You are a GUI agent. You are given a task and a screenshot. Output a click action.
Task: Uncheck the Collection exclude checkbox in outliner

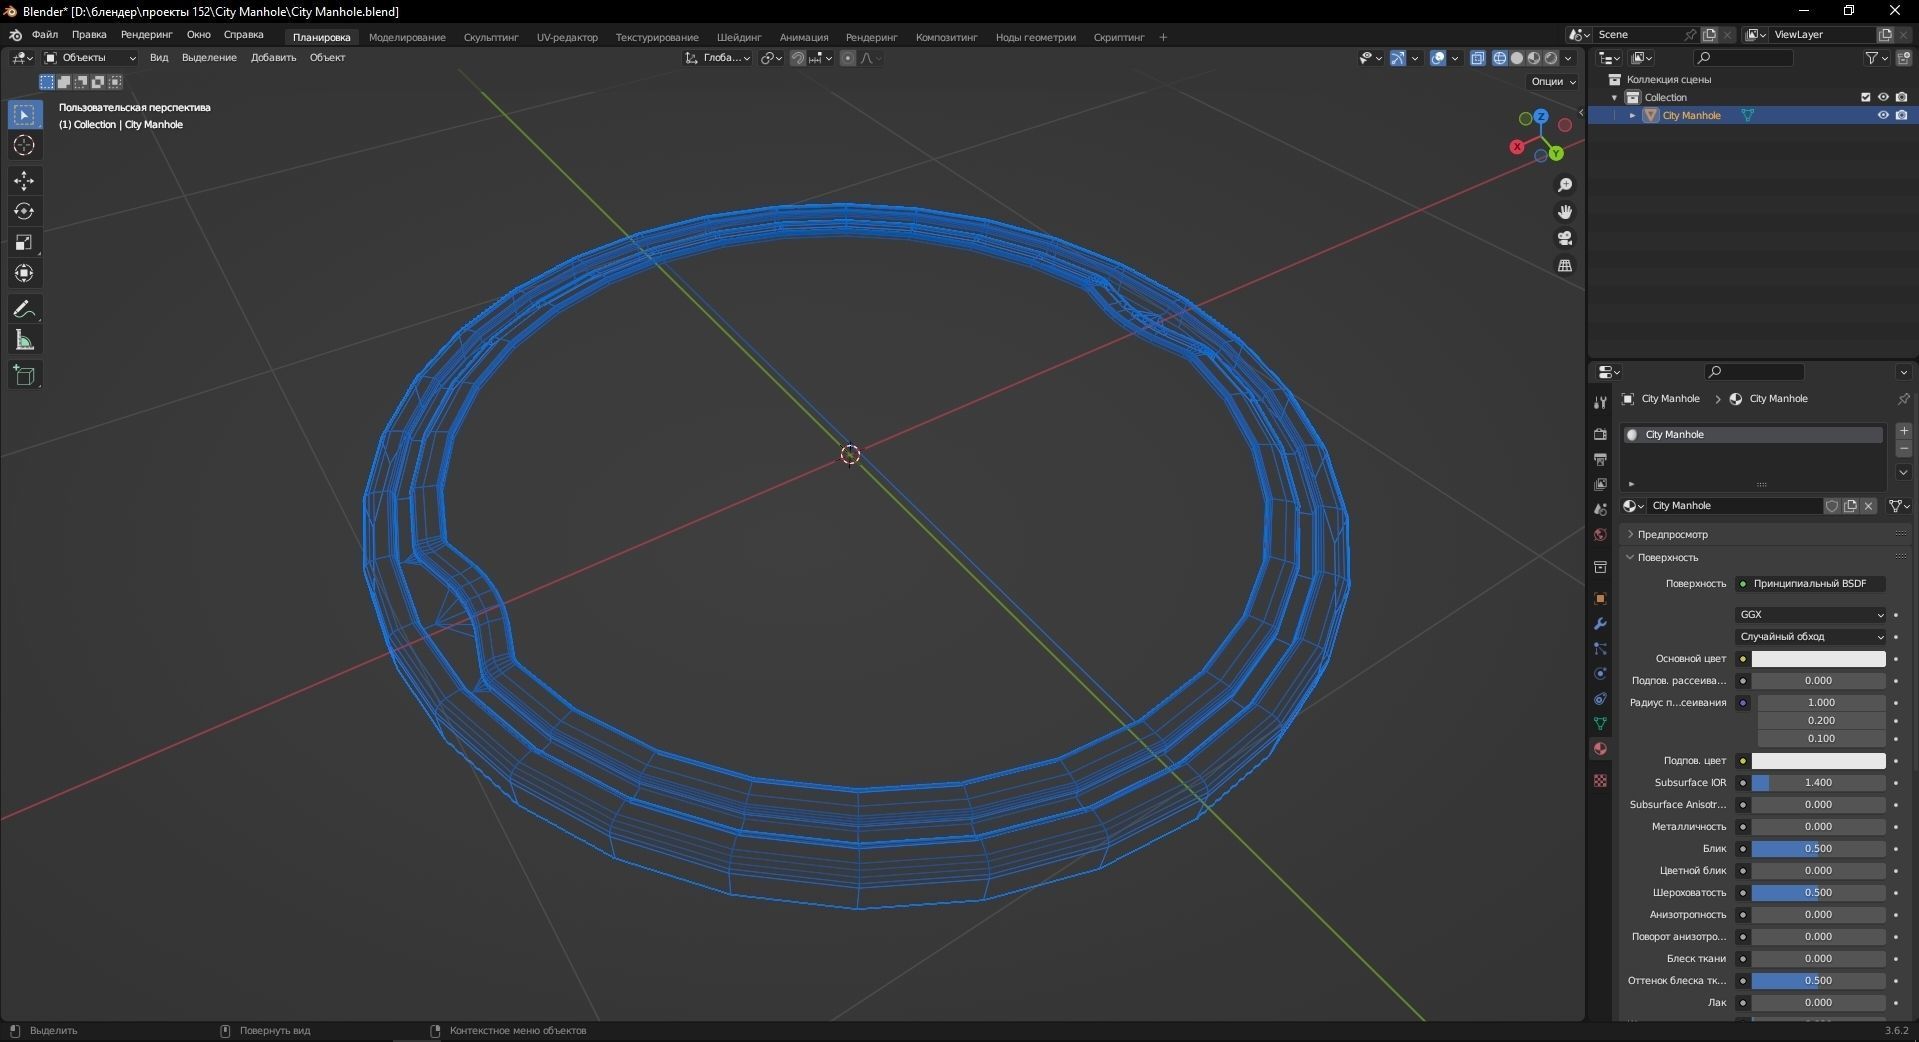click(1865, 98)
